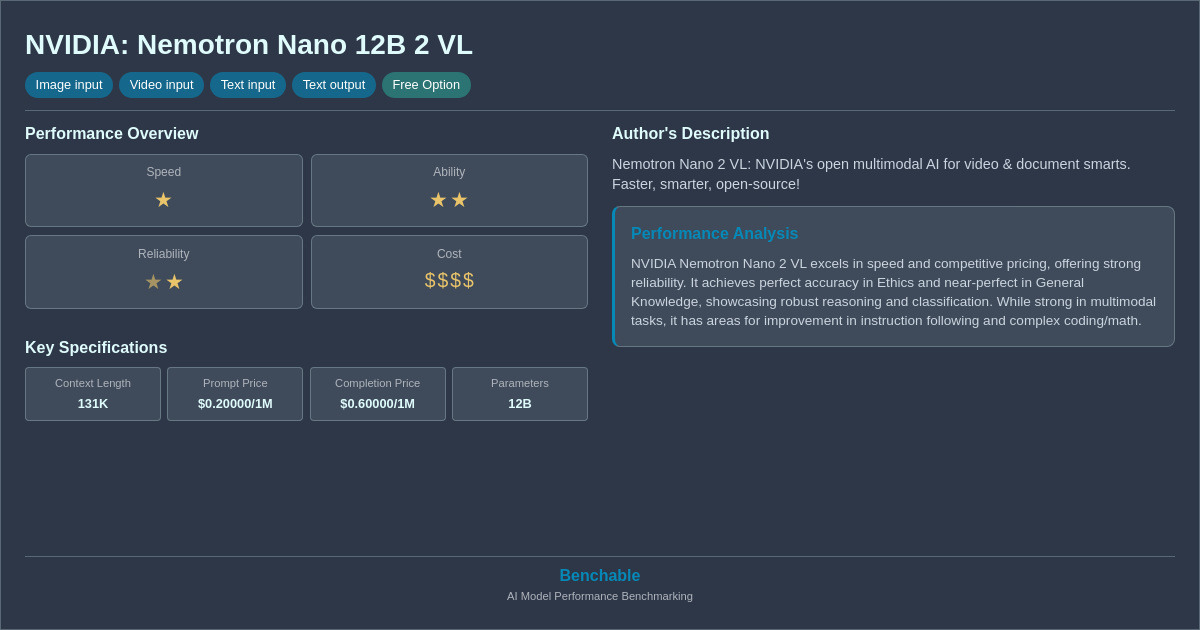Select the filled Reliability star icon
The image size is (1200, 630).
tap(174, 281)
